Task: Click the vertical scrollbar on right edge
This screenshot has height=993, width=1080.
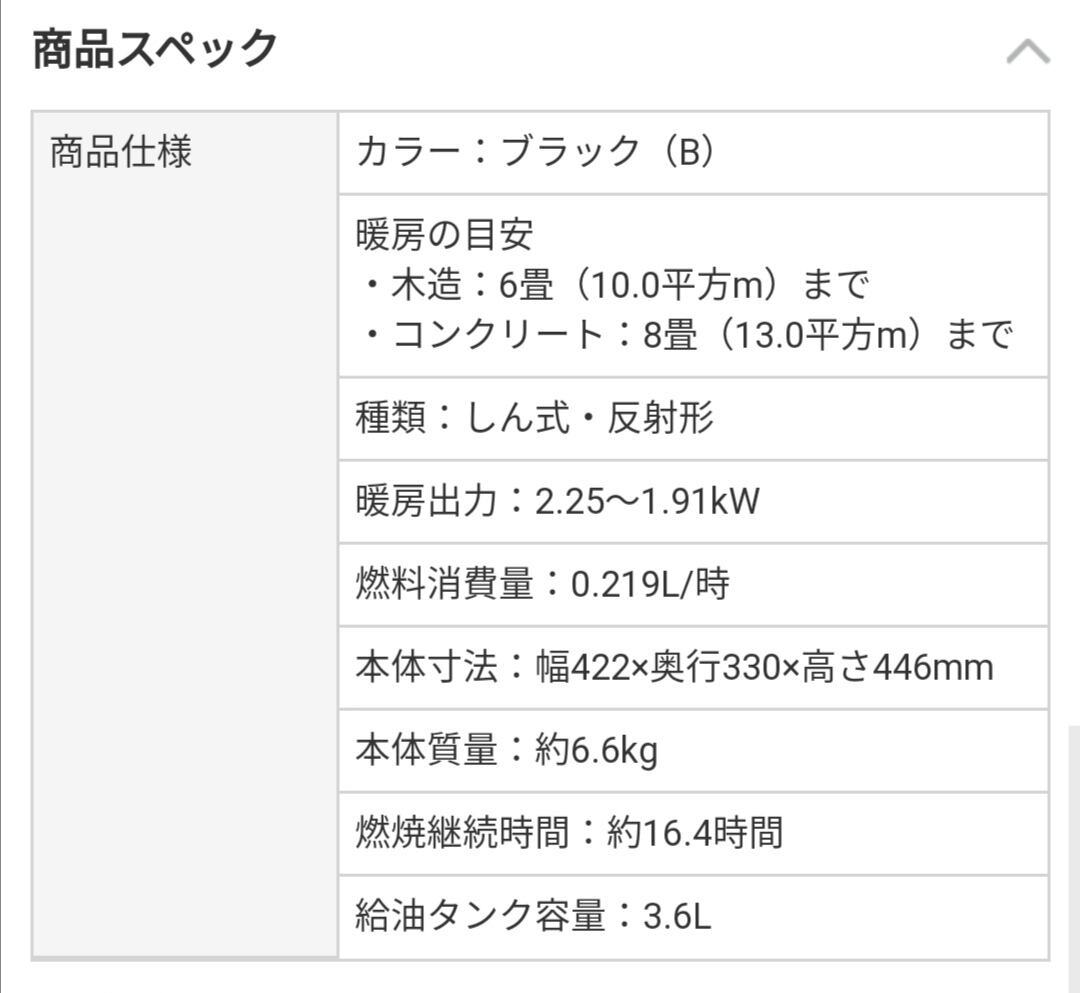Action: point(1073,850)
